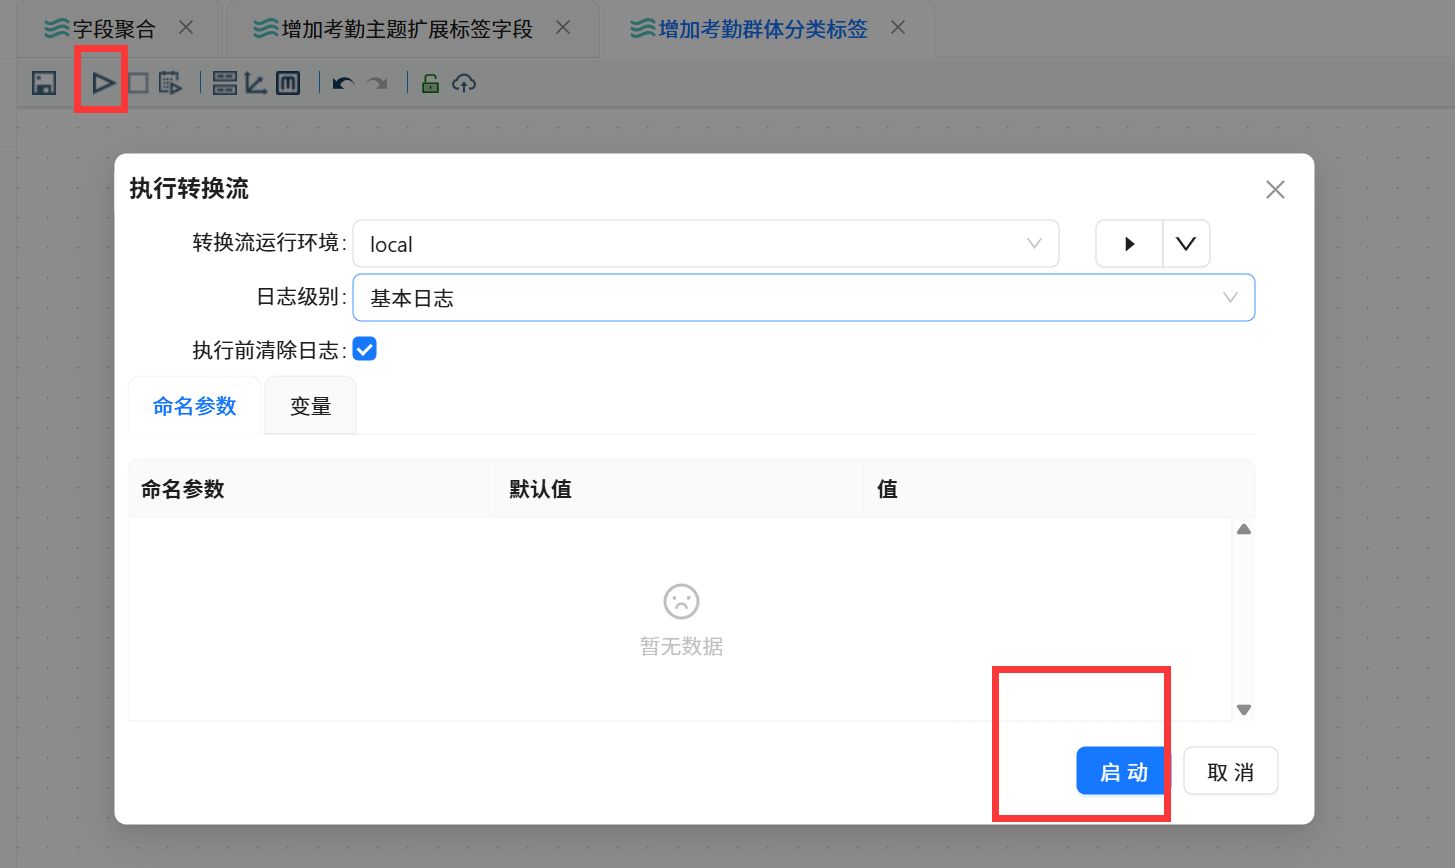Click the boxed M icon in toolbar
This screenshot has width=1455, height=868.
pos(288,83)
